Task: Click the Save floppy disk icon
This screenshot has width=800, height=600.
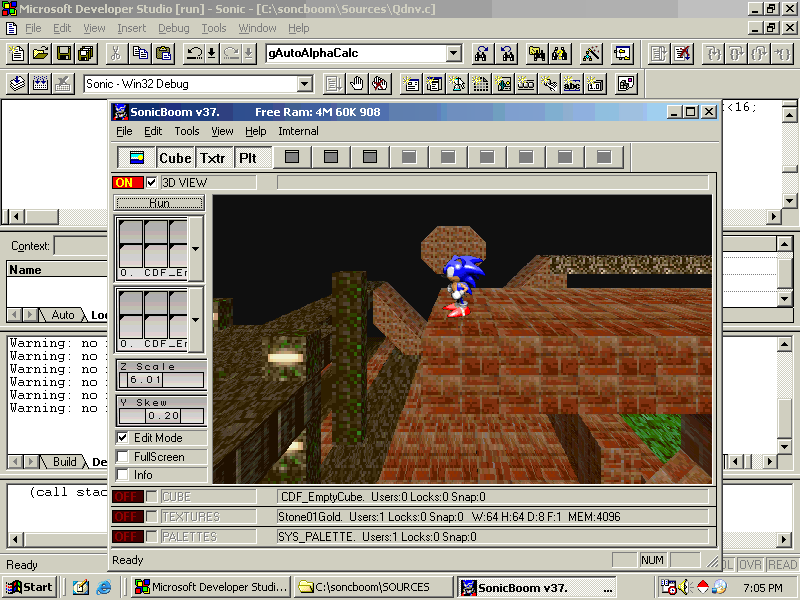Action: coord(64,54)
